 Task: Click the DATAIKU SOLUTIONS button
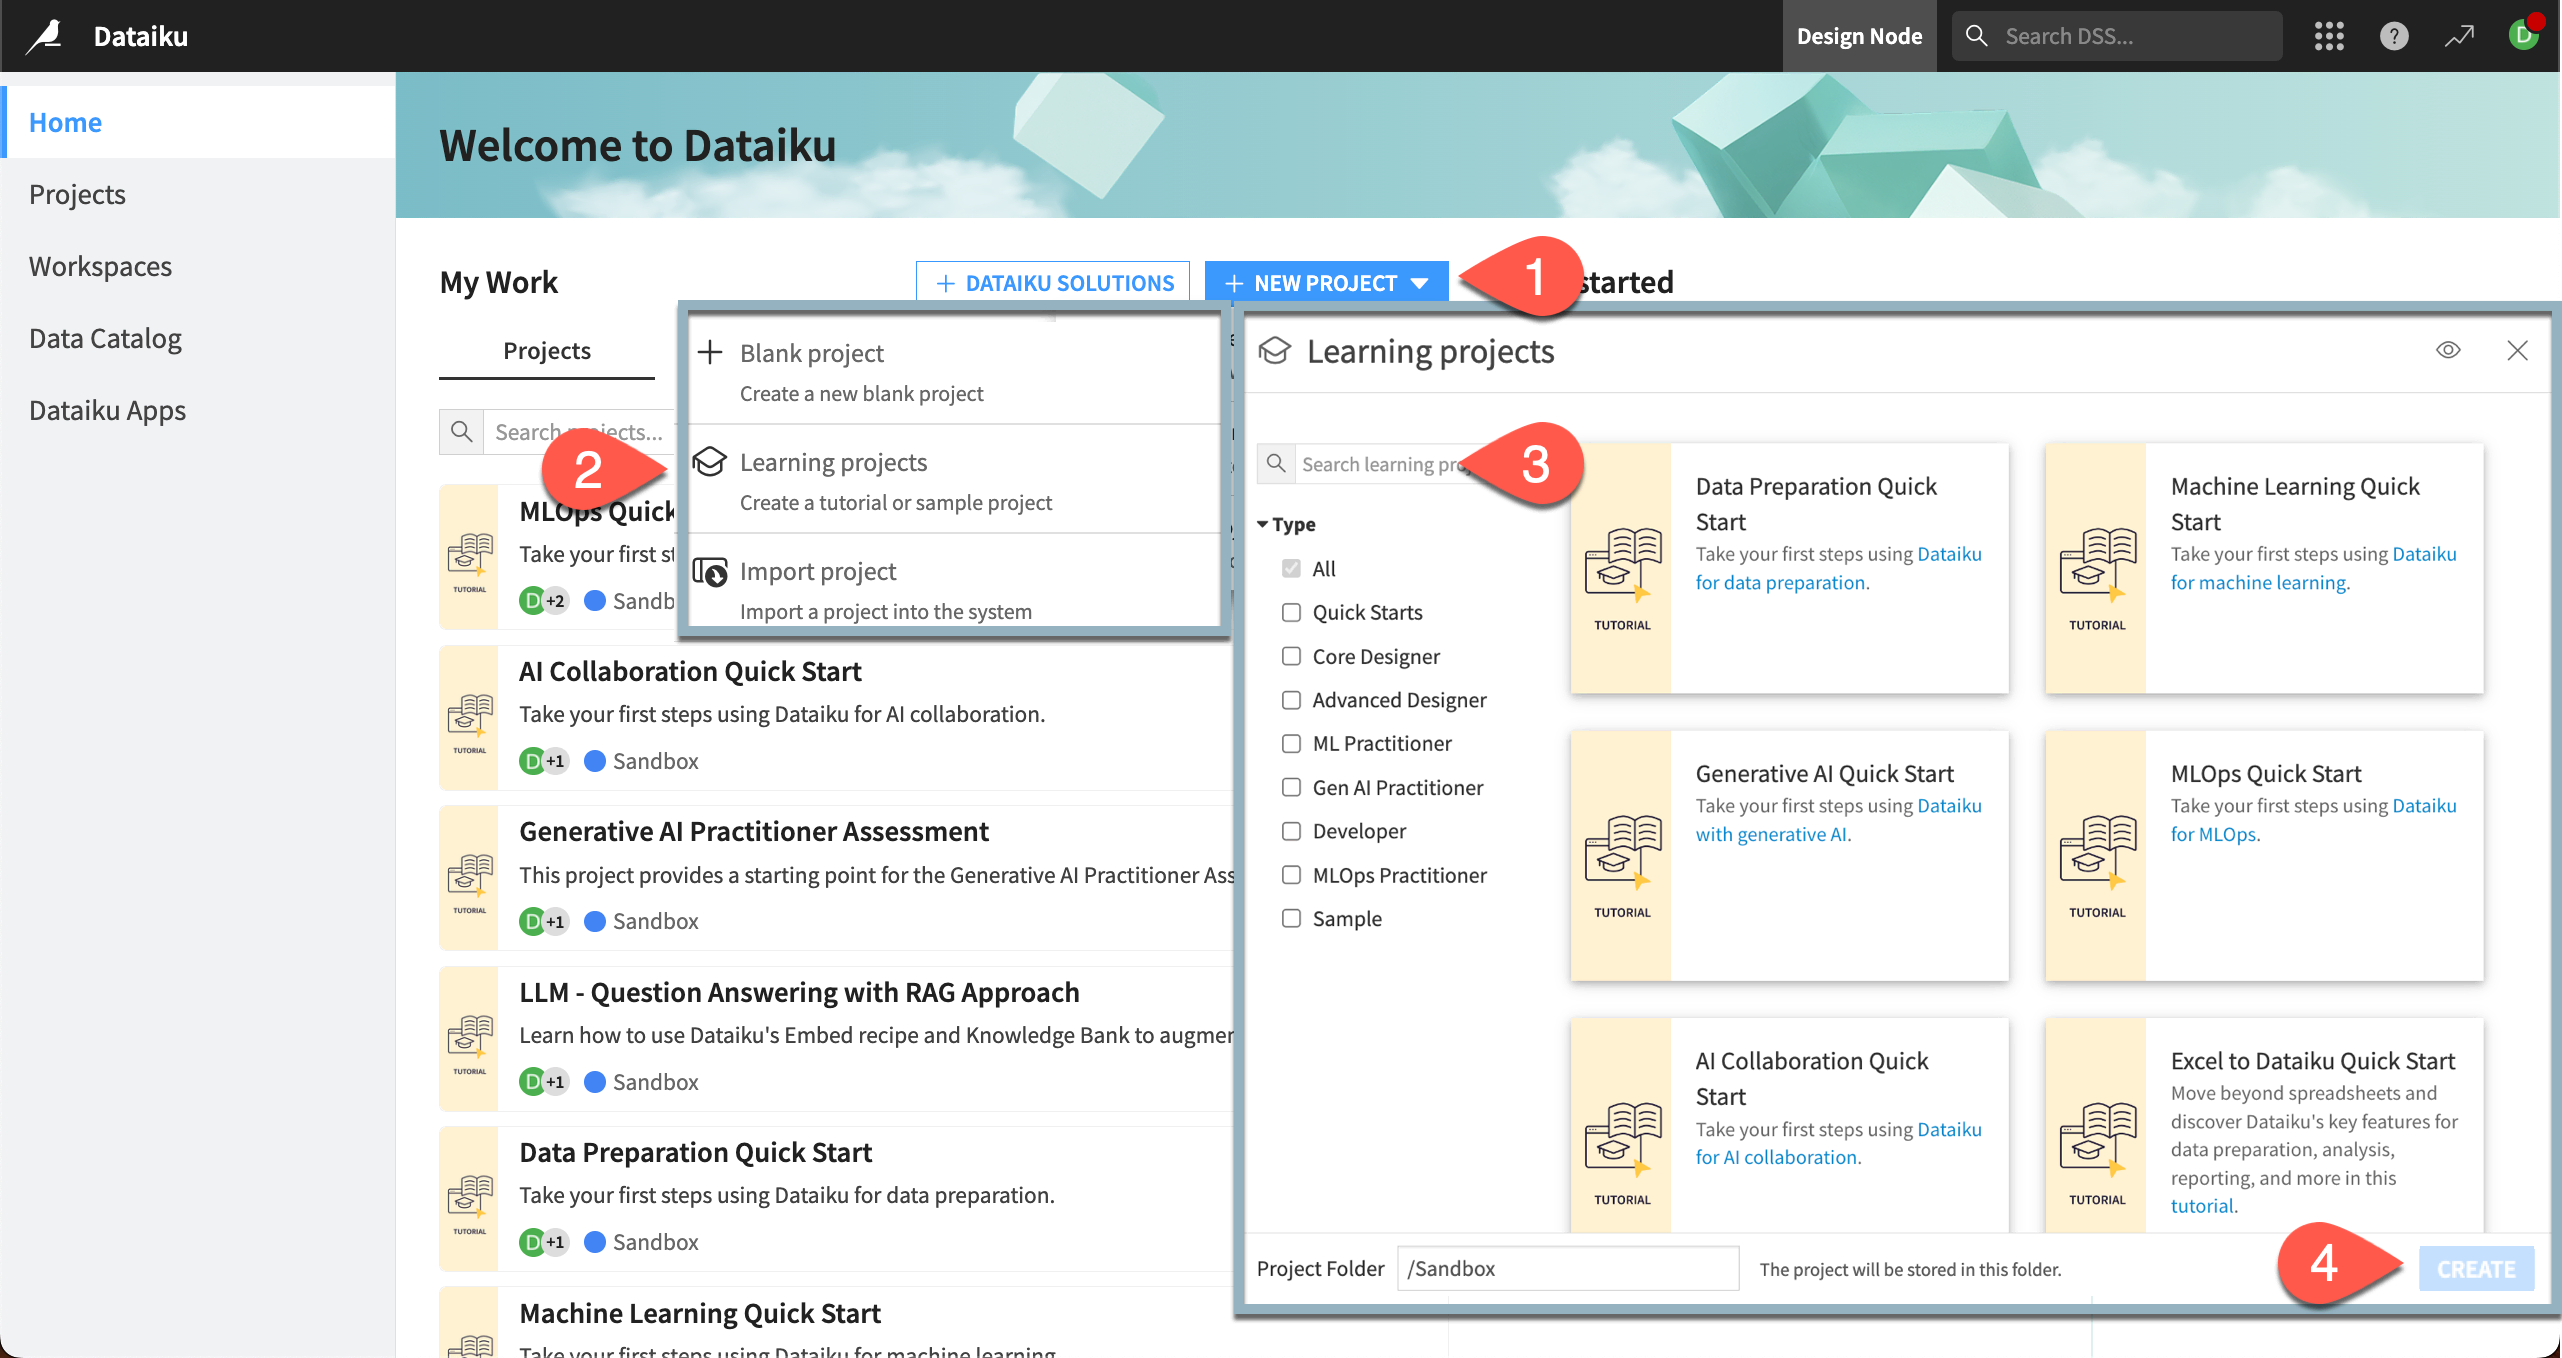coord(1052,282)
